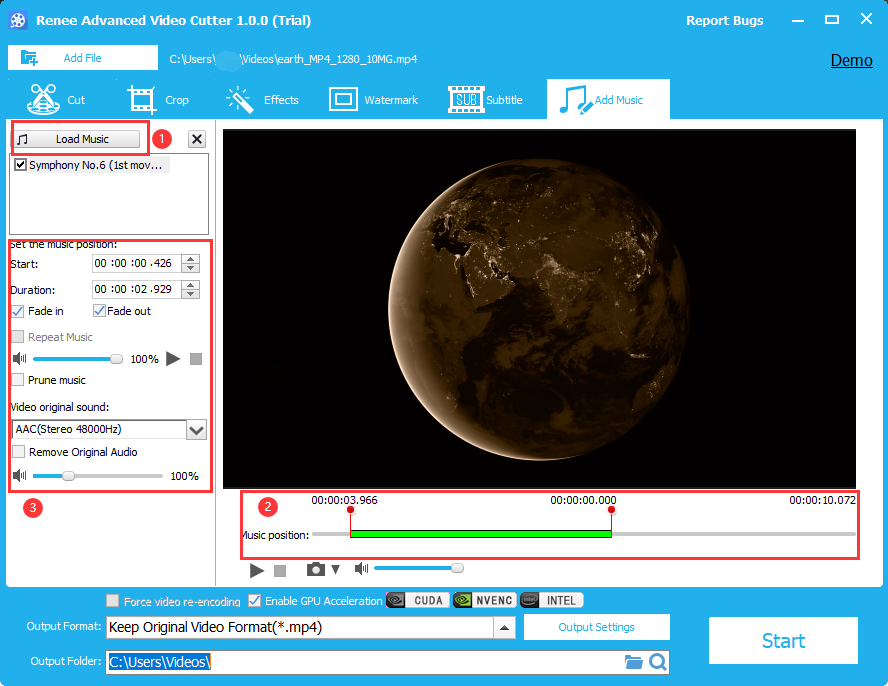The height and width of the screenshot is (686, 888).
Task: Click the camera snapshot icon under the video
Action: 316,569
